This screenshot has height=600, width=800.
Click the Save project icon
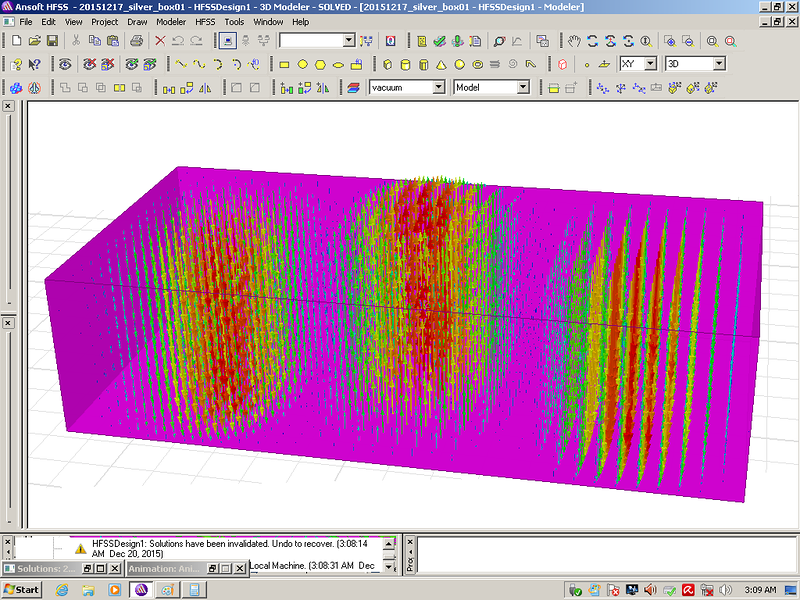click(51, 41)
